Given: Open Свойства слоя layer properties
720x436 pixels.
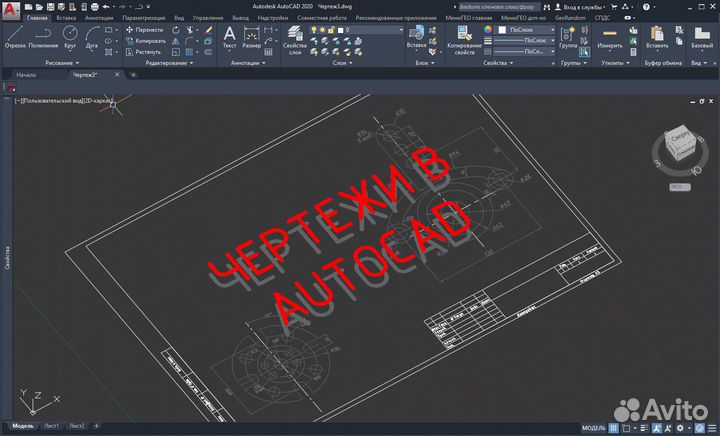Looking at the screenshot, I should 294,40.
